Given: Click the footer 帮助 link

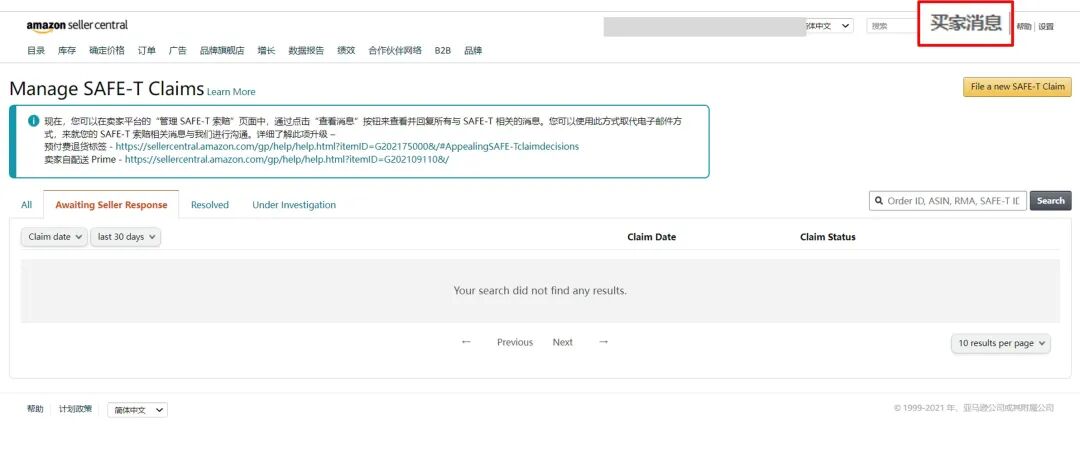Looking at the screenshot, I should [34, 409].
